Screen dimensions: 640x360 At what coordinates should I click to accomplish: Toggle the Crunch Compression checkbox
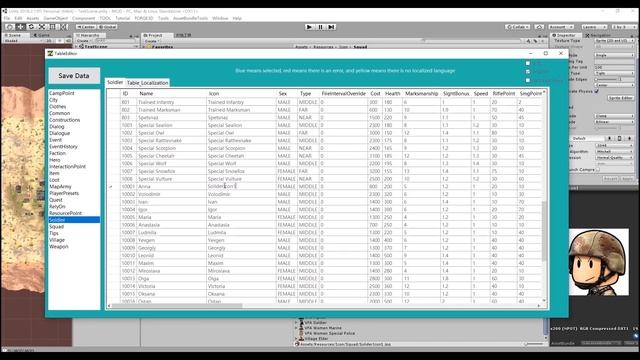tap(598, 169)
